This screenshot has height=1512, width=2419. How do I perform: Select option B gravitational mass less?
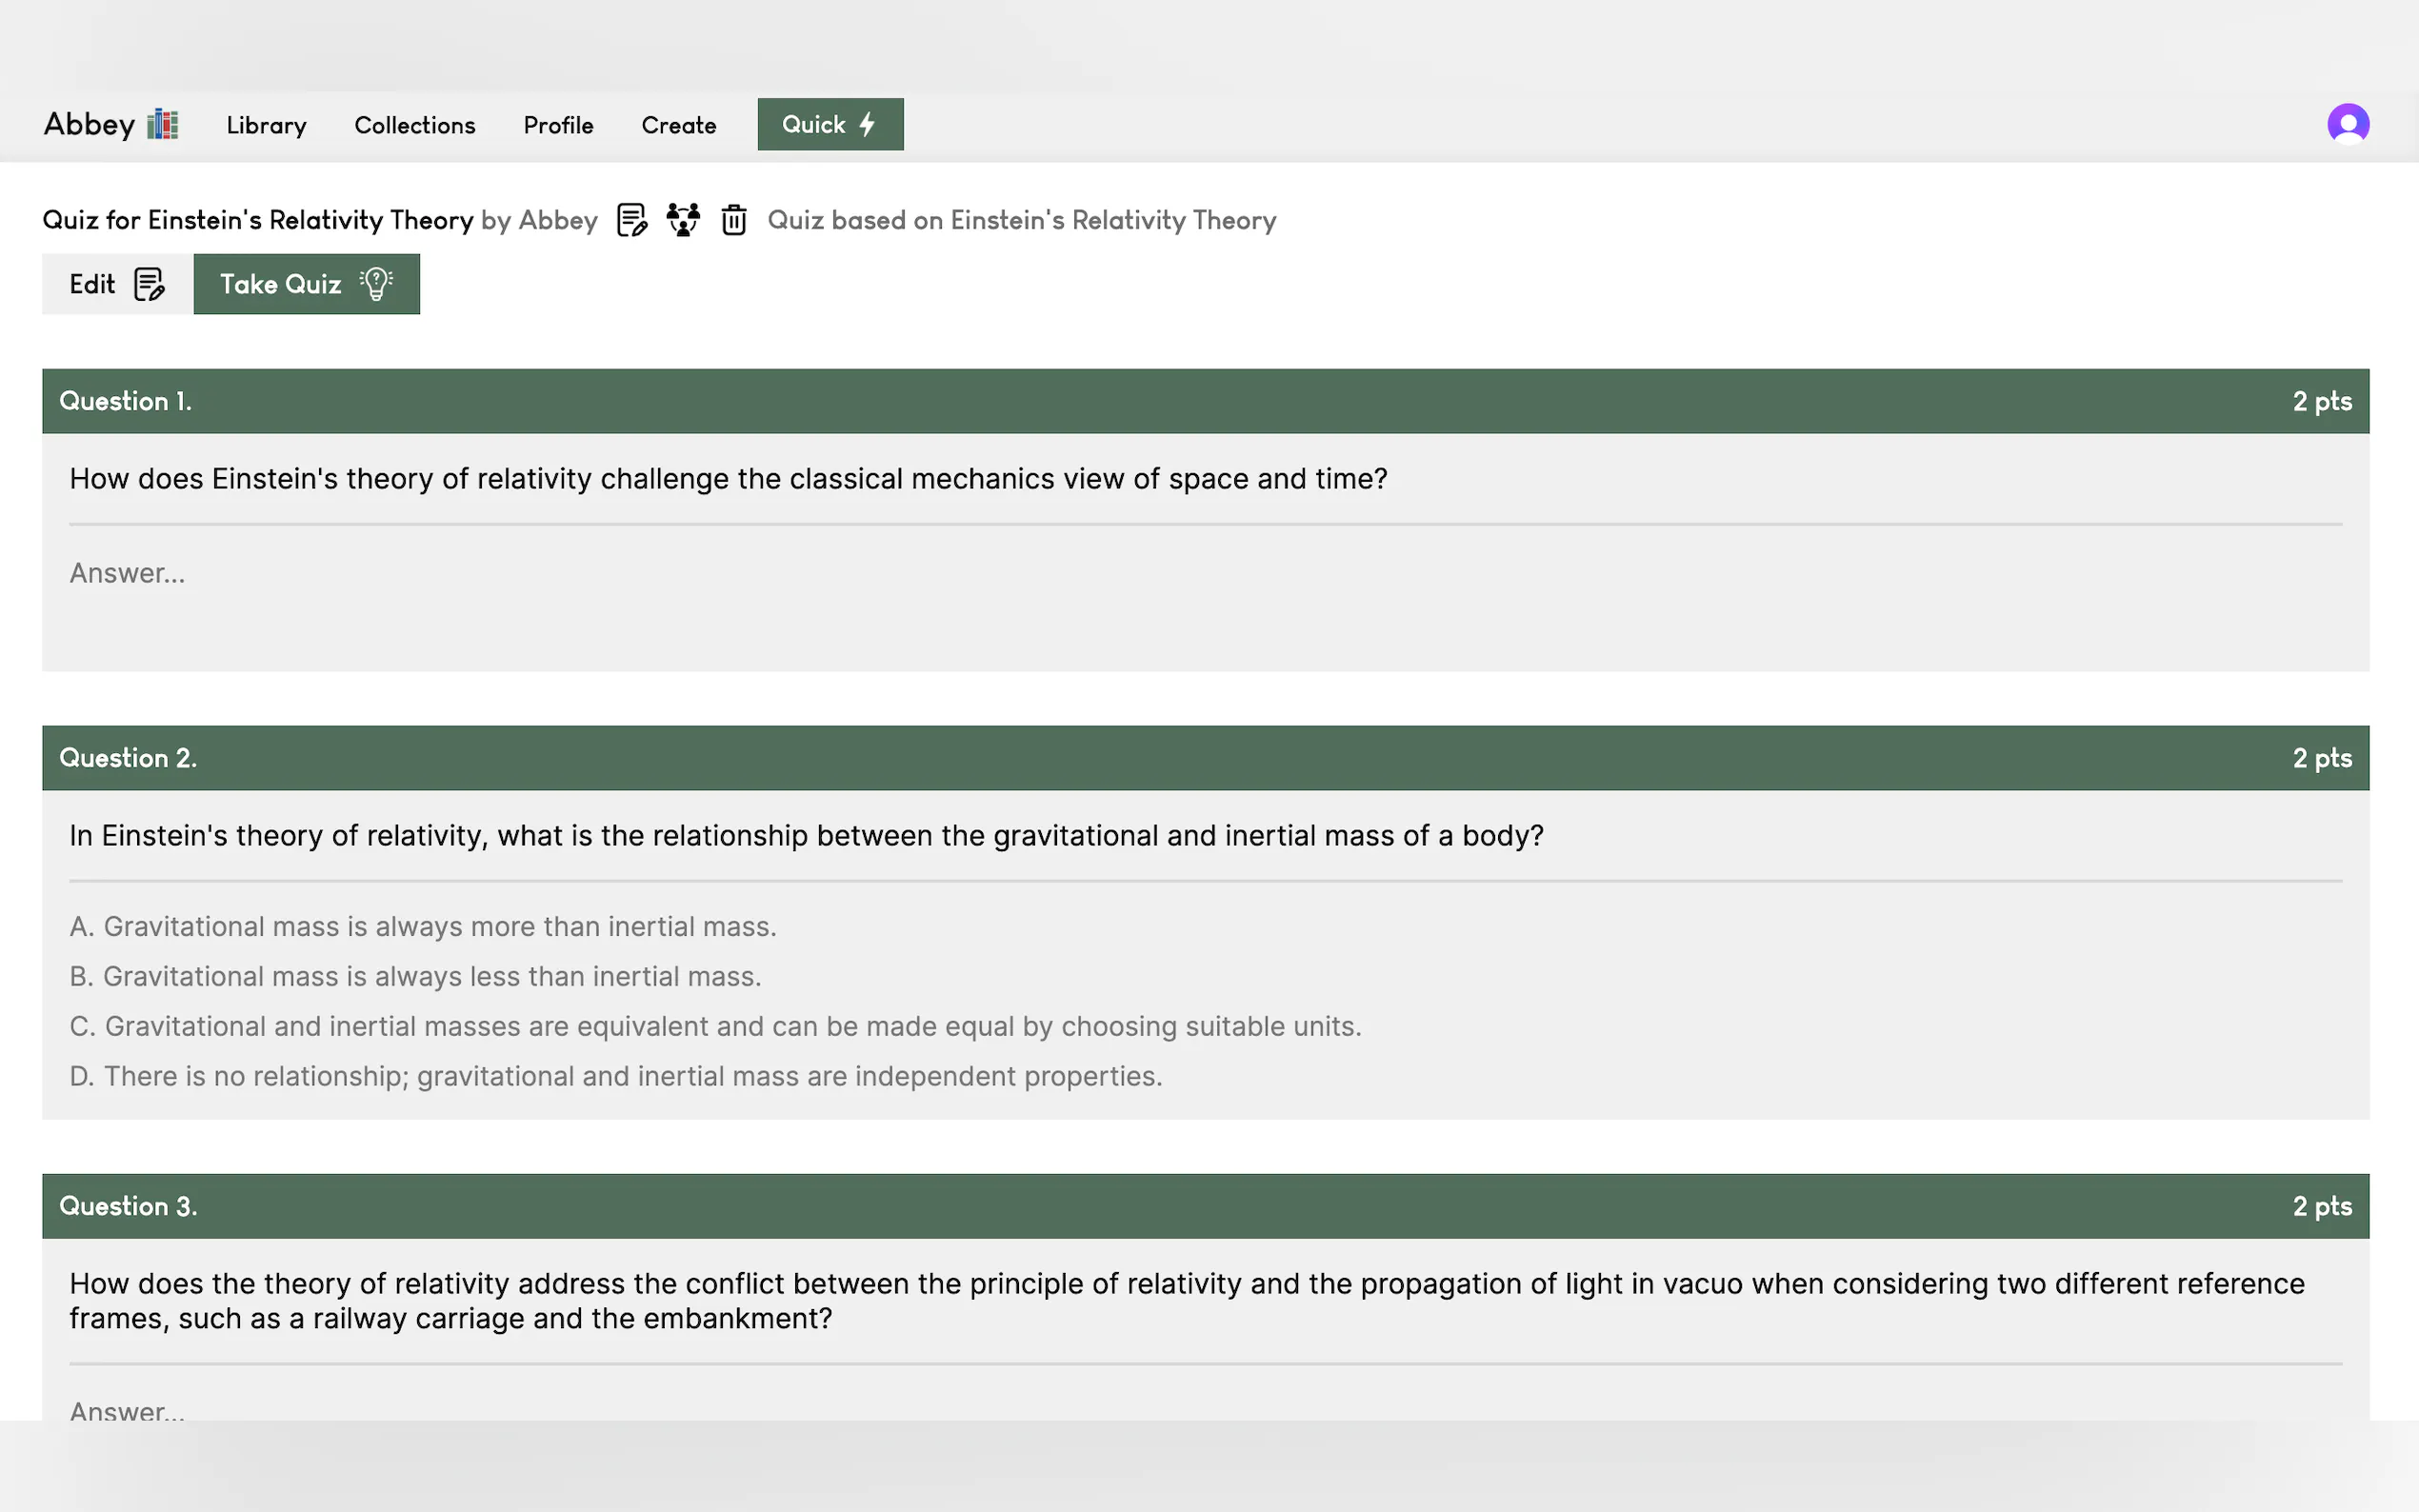tap(415, 976)
